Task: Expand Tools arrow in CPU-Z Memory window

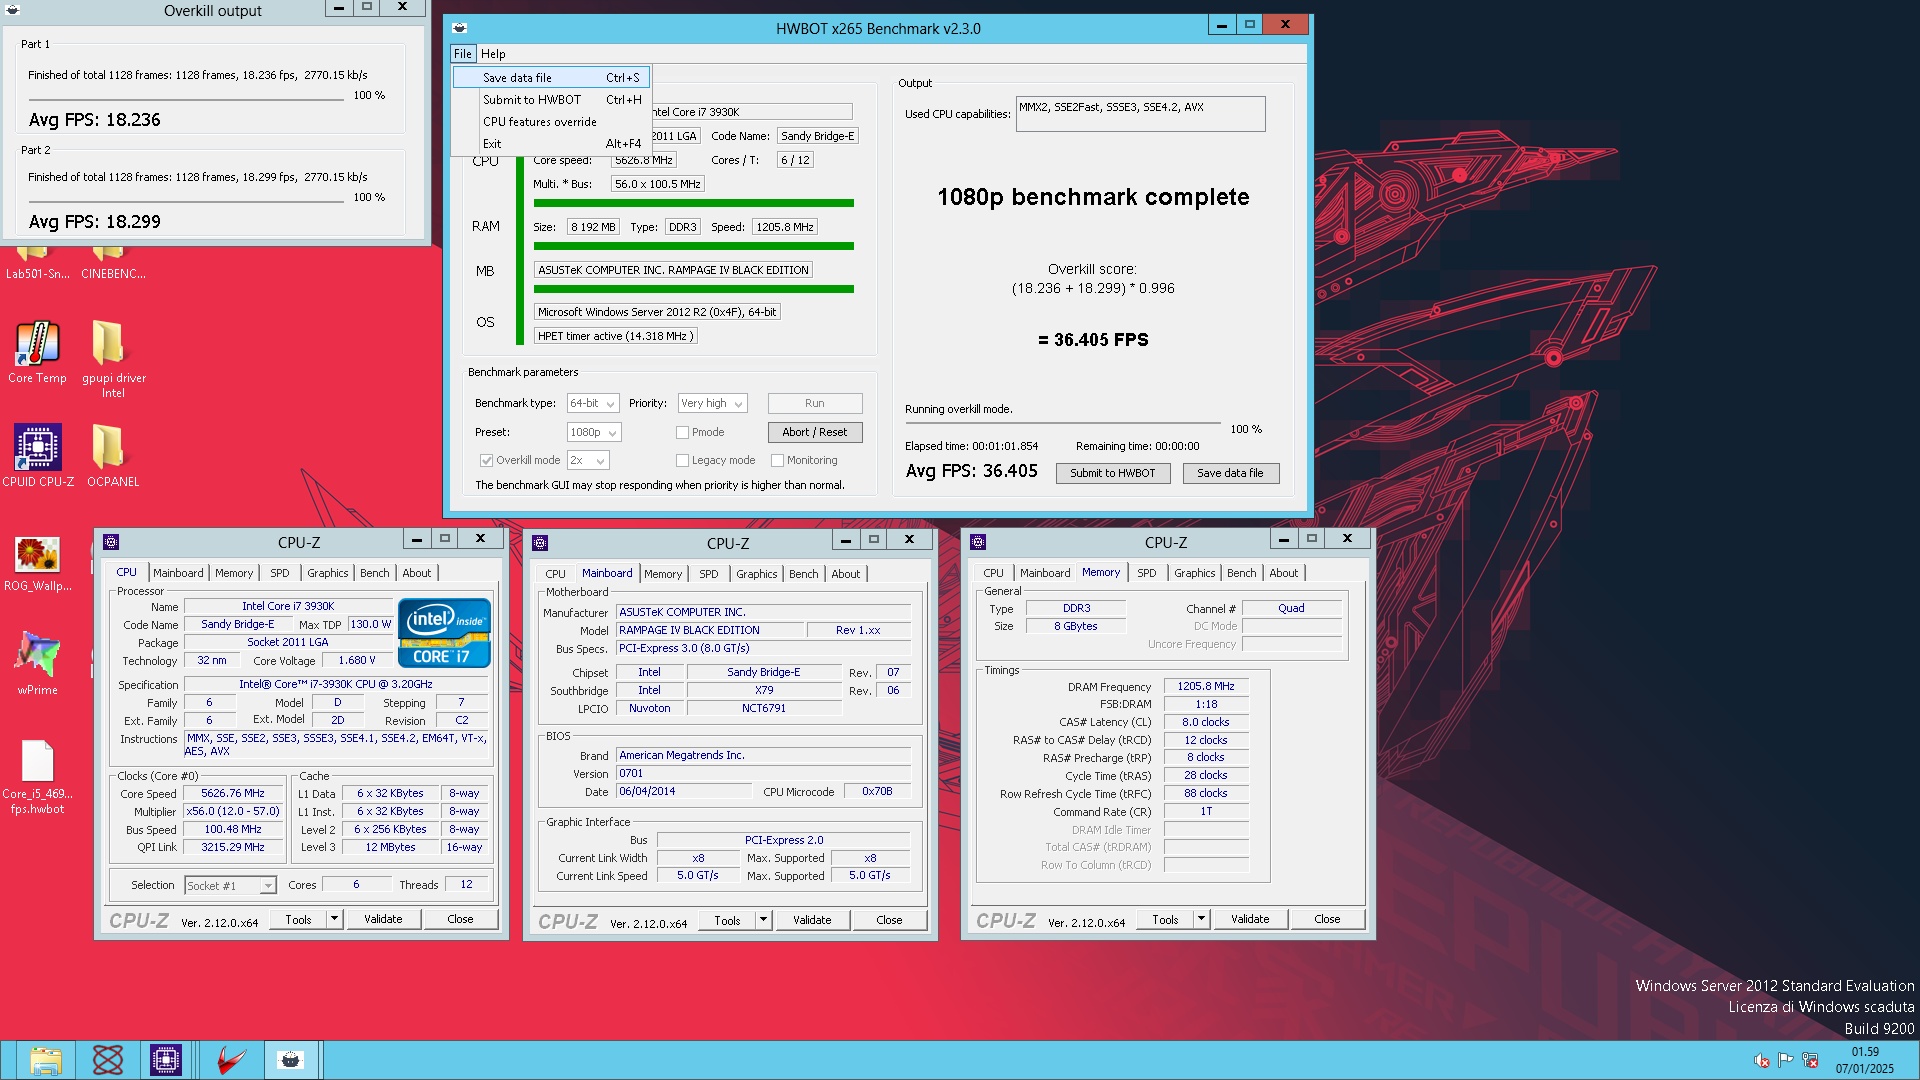Action: click(x=1201, y=919)
